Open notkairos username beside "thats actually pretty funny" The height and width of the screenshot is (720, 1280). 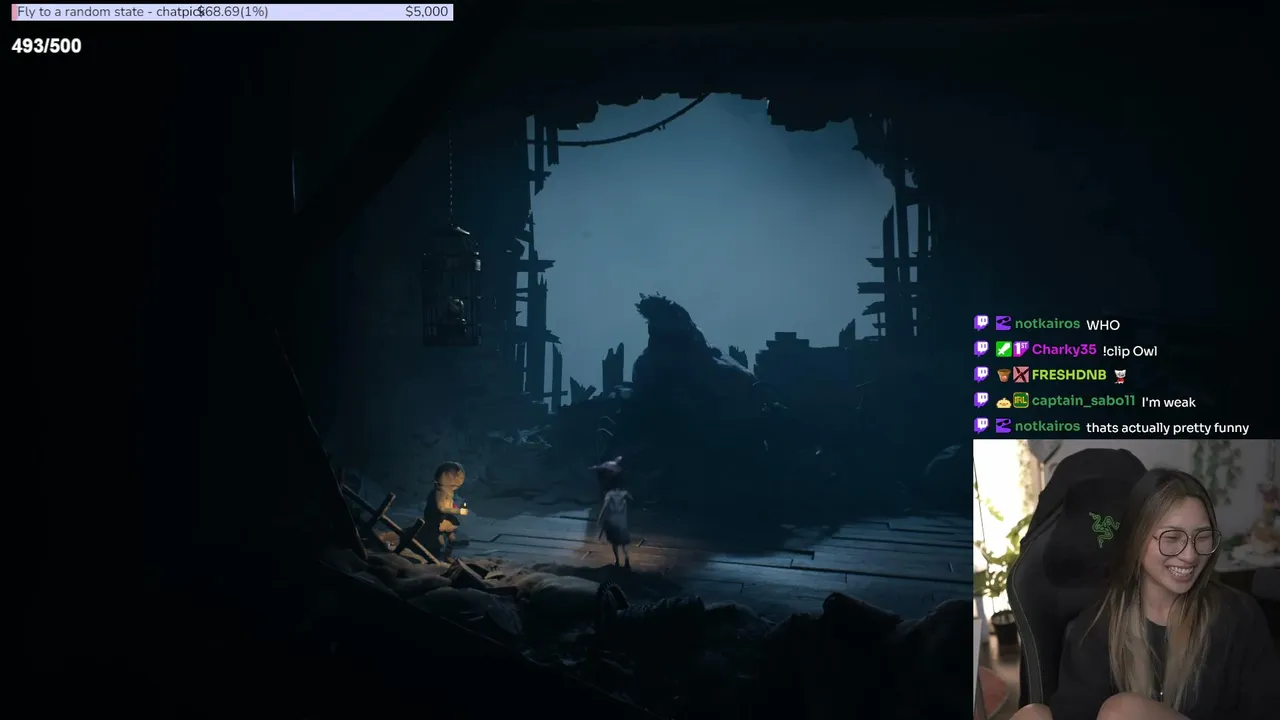1047,426
